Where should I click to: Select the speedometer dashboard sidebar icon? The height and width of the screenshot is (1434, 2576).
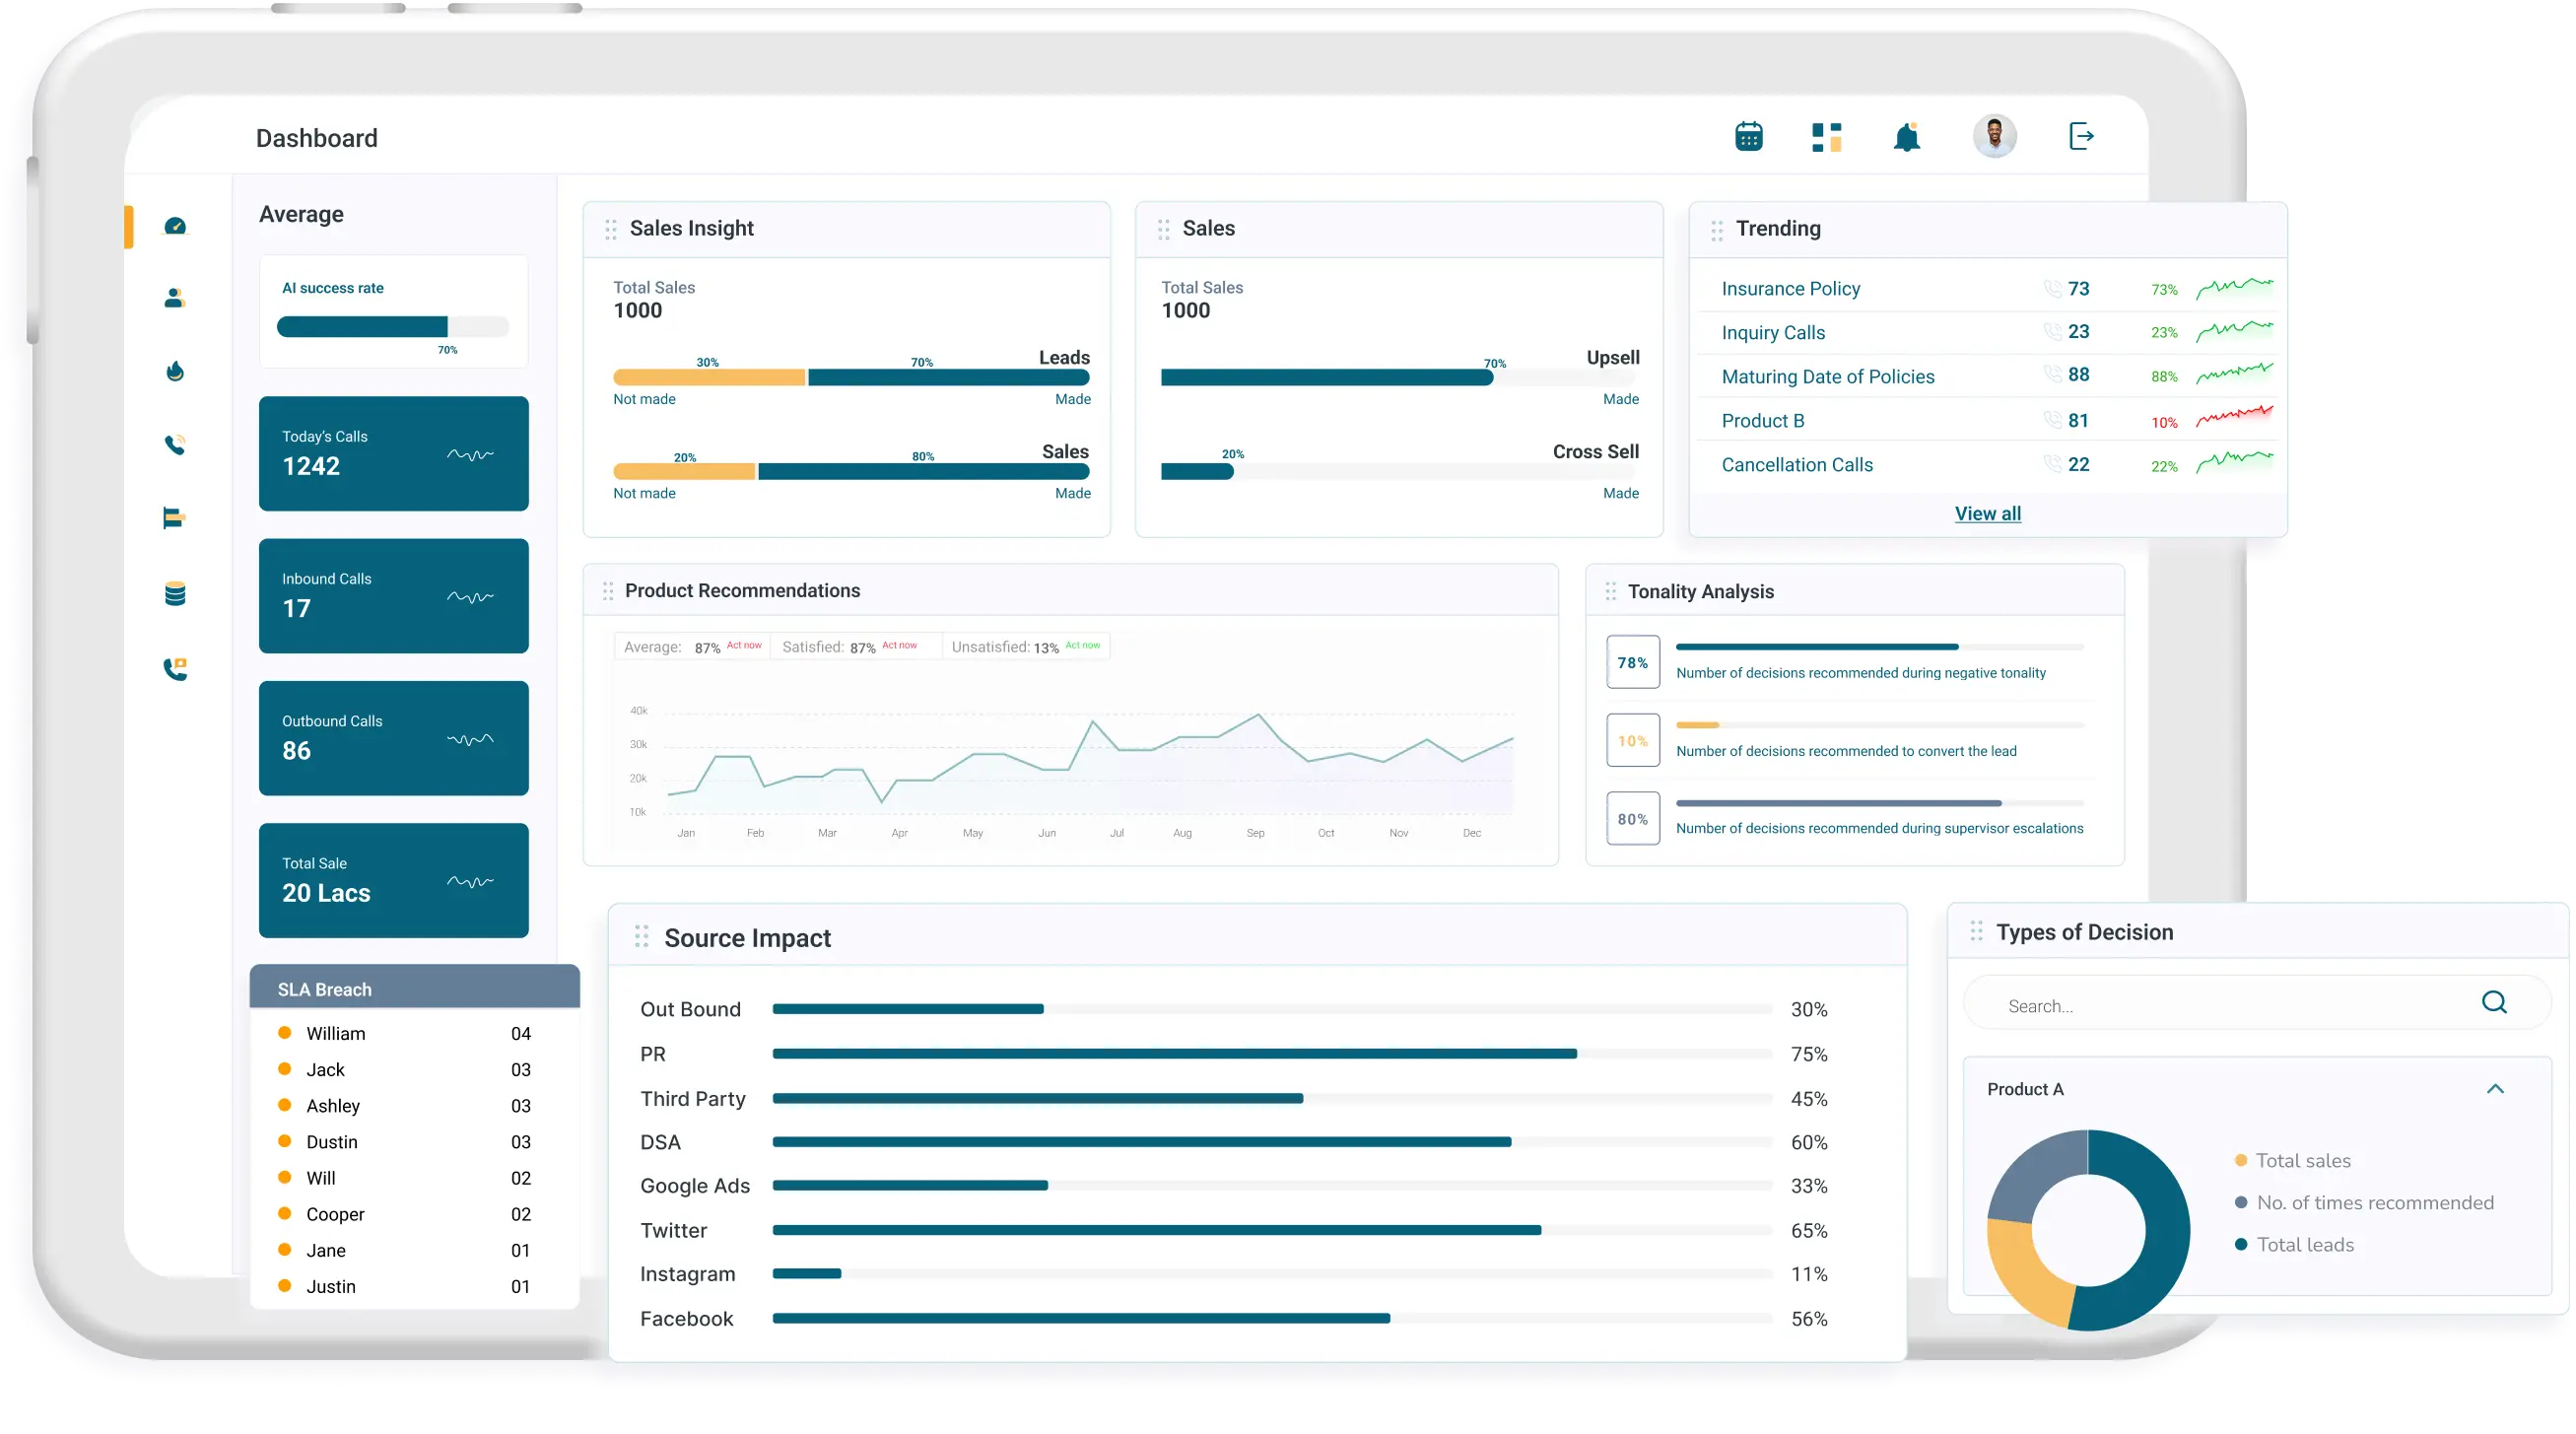[x=175, y=226]
